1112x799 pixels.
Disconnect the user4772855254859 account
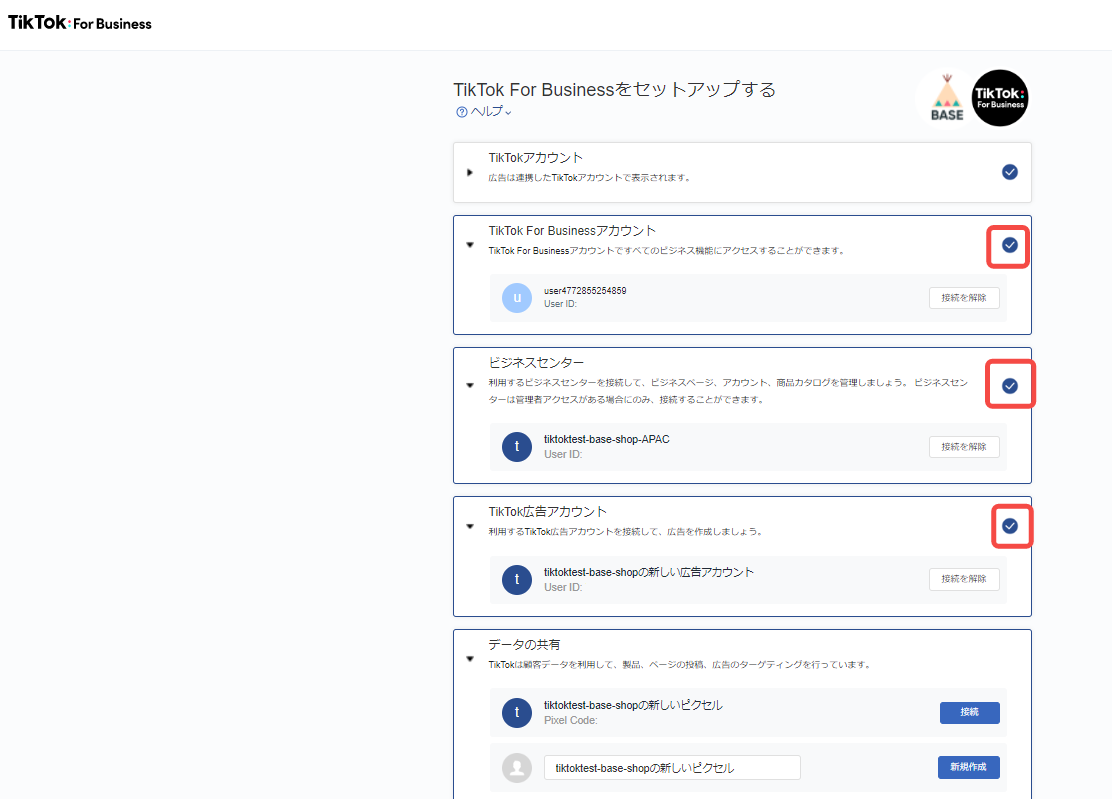963,298
